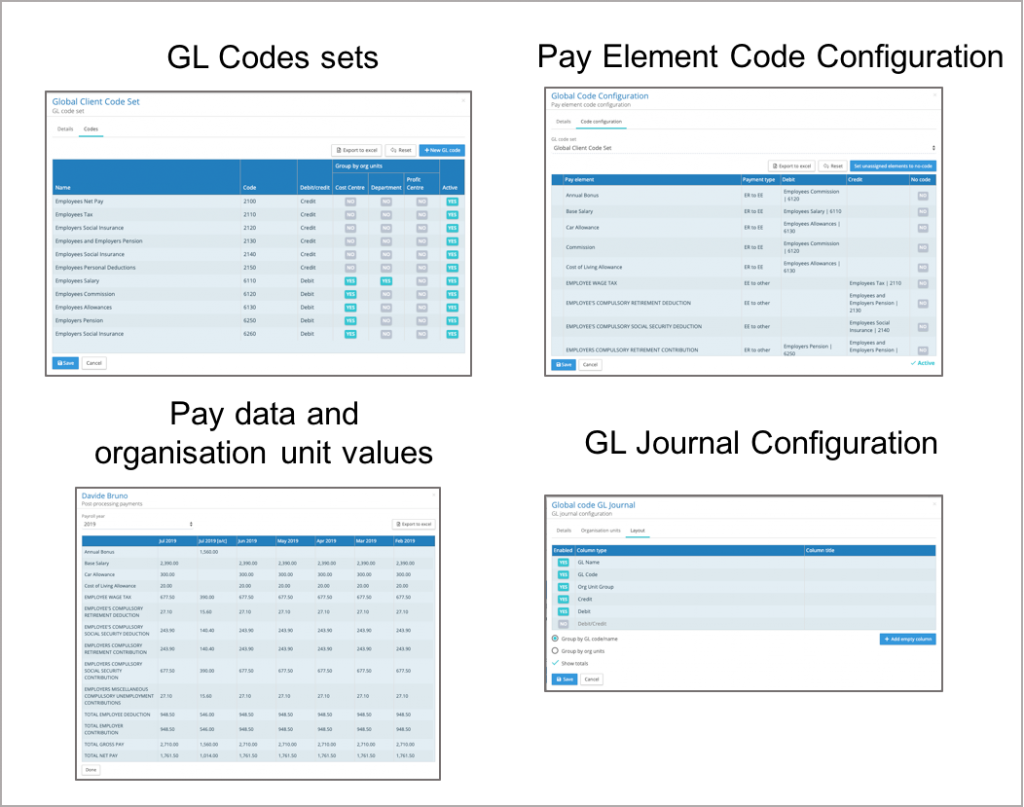Screen dimensions: 1024x807
Task: Open Details tab in Global Client Code Set
Action: [65, 129]
